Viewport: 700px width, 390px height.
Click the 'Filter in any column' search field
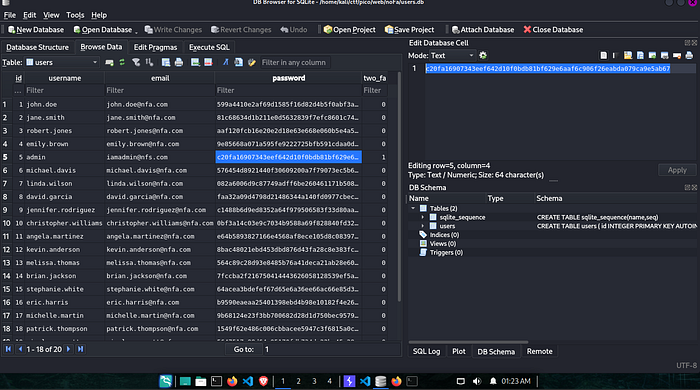(295, 62)
